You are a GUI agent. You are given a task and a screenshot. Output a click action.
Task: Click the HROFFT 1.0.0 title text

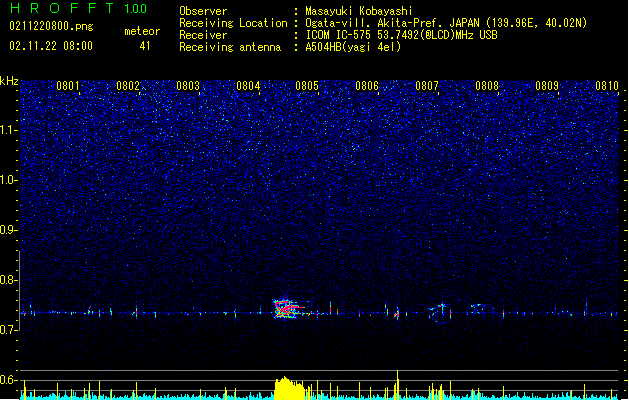click(79, 8)
